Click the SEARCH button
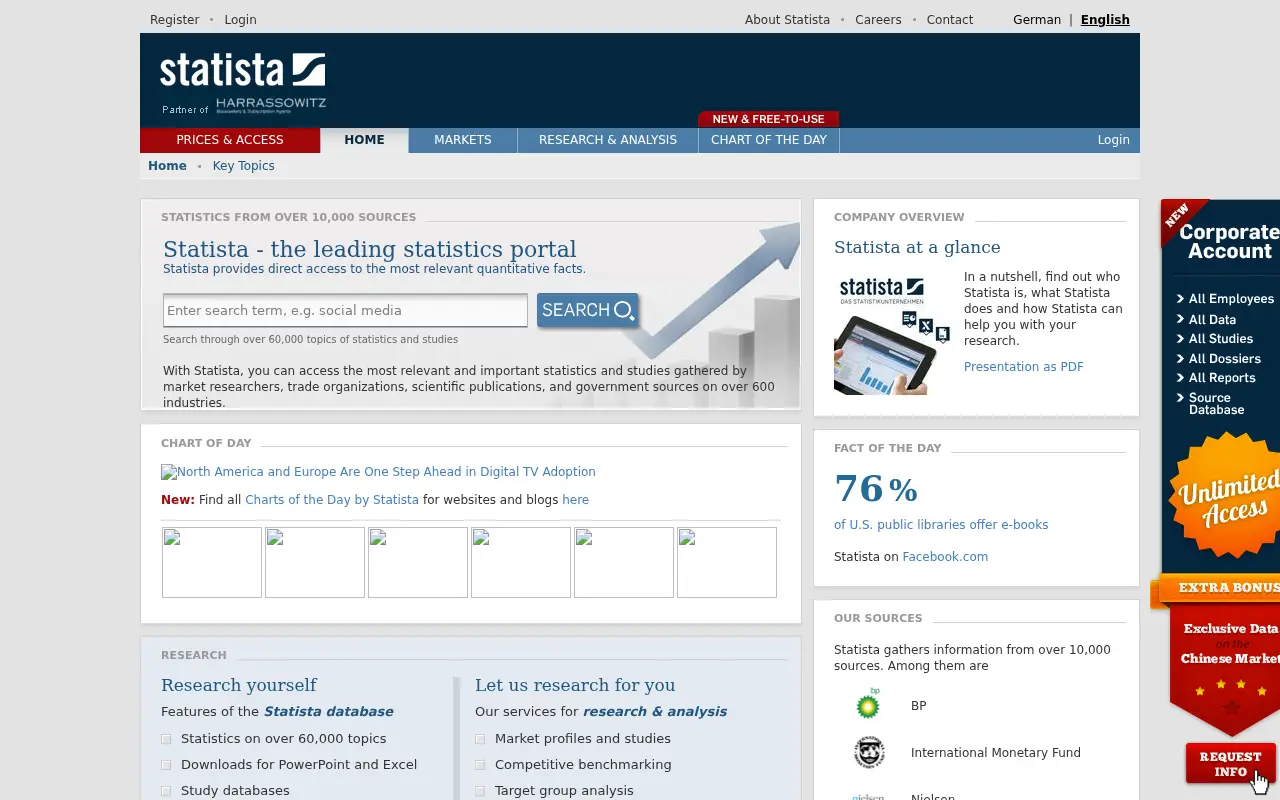The height and width of the screenshot is (800, 1280). click(588, 310)
